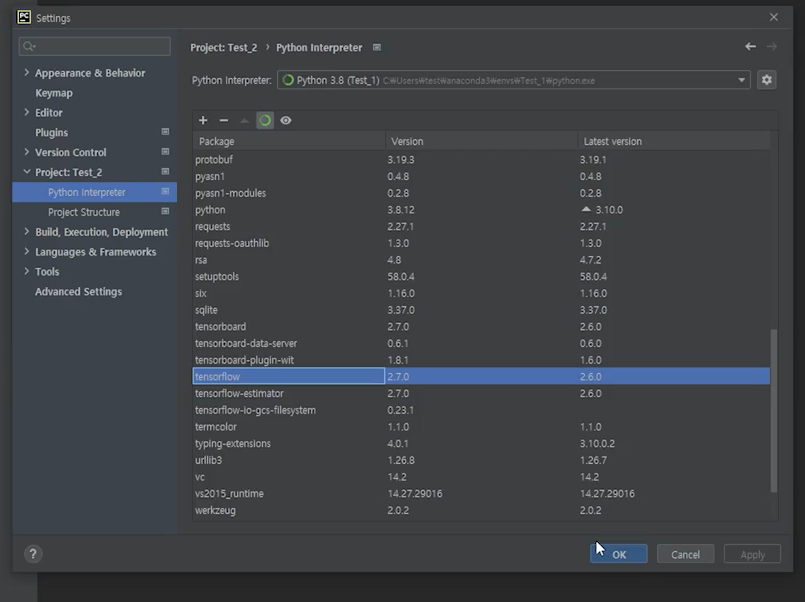Viewport: 805px width, 602px height.
Task: Click the Version column header
Action: click(481, 141)
